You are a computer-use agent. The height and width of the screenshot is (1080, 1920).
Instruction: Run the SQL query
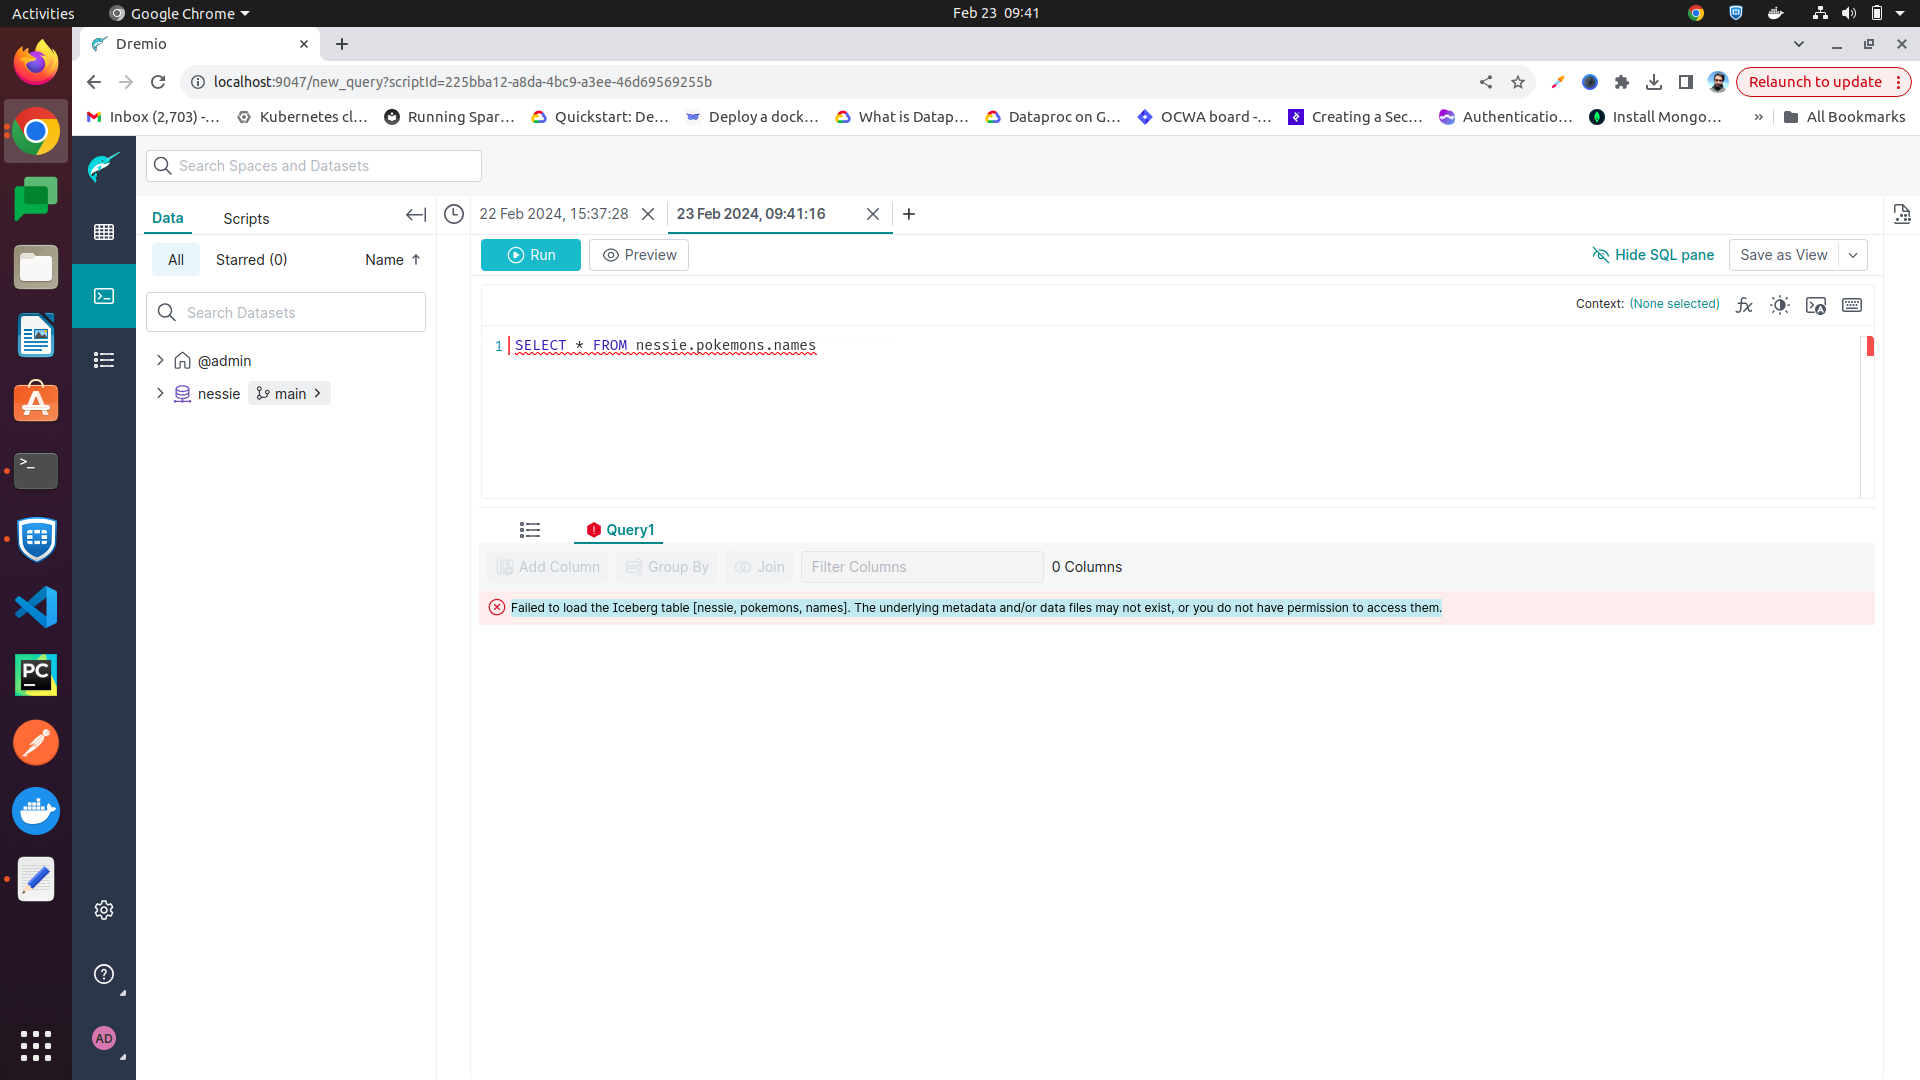pos(531,255)
